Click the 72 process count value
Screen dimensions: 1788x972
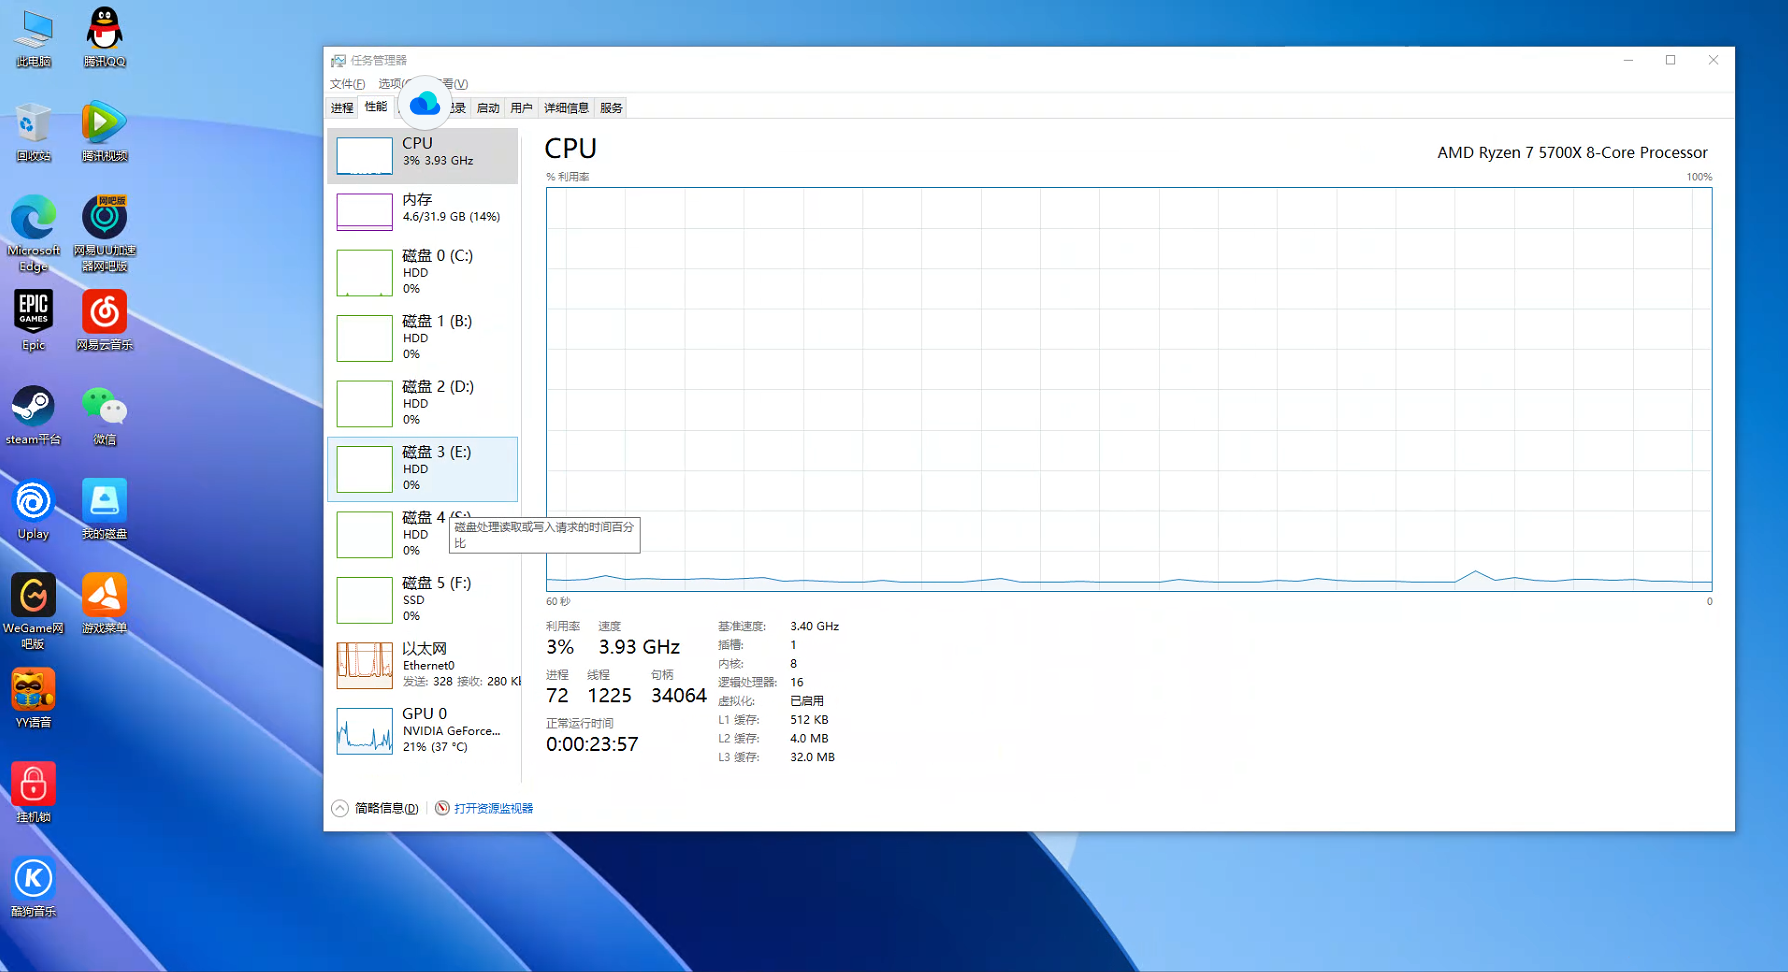(557, 695)
